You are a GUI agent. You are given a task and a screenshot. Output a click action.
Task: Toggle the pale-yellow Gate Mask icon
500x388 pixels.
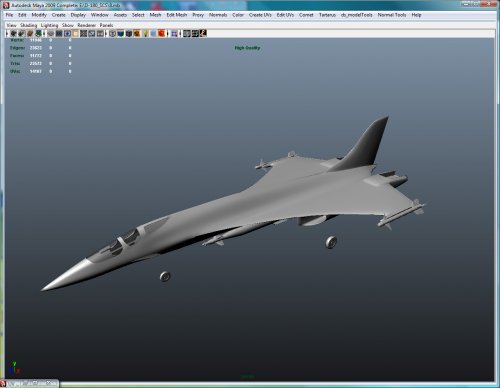pos(75,33)
